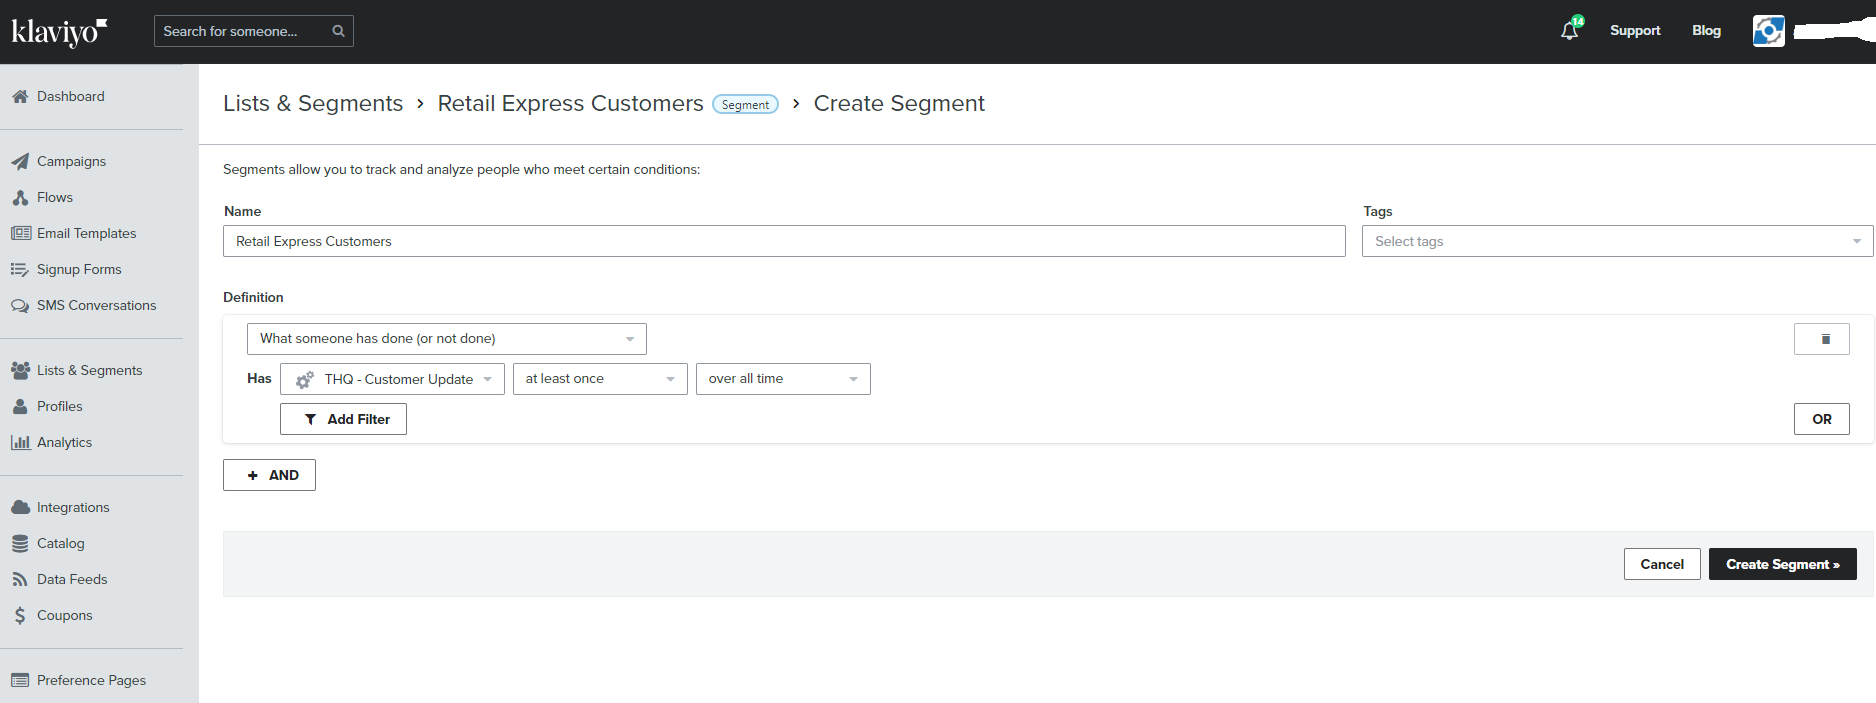Go to Profiles page
1876x703 pixels.
(x=59, y=406)
